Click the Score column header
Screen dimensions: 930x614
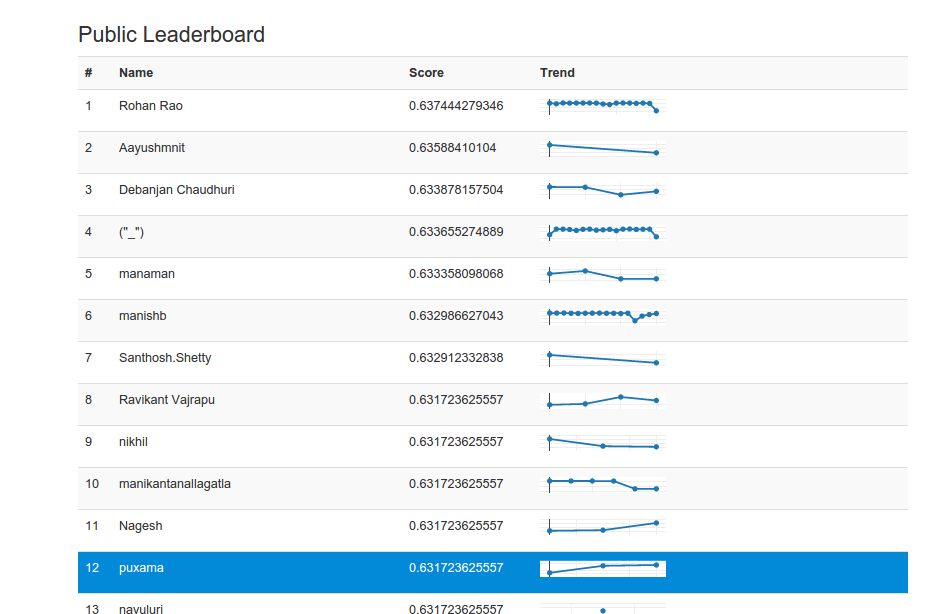(x=426, y=73)
